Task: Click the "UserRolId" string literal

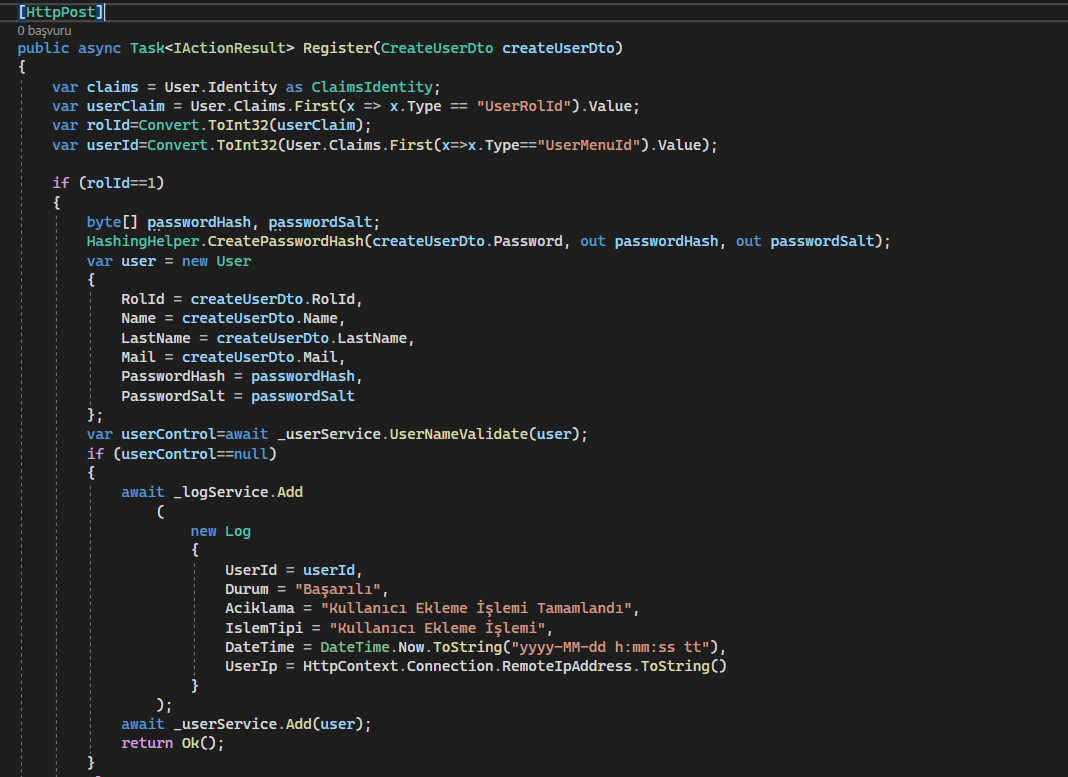Action: [524, 106]
